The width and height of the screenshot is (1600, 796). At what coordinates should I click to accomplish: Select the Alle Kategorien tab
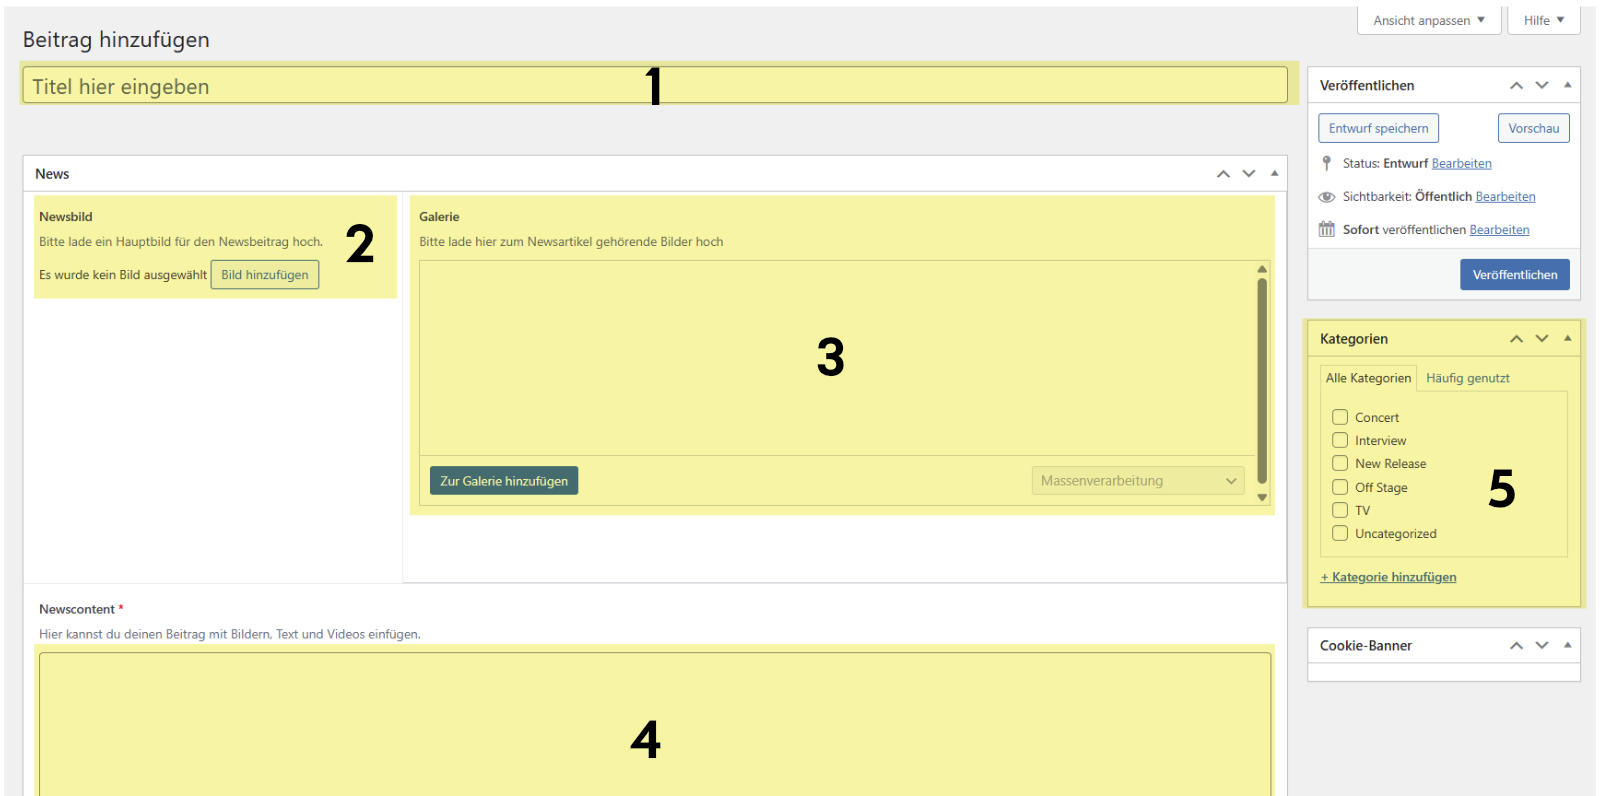tap(1367, 378)
